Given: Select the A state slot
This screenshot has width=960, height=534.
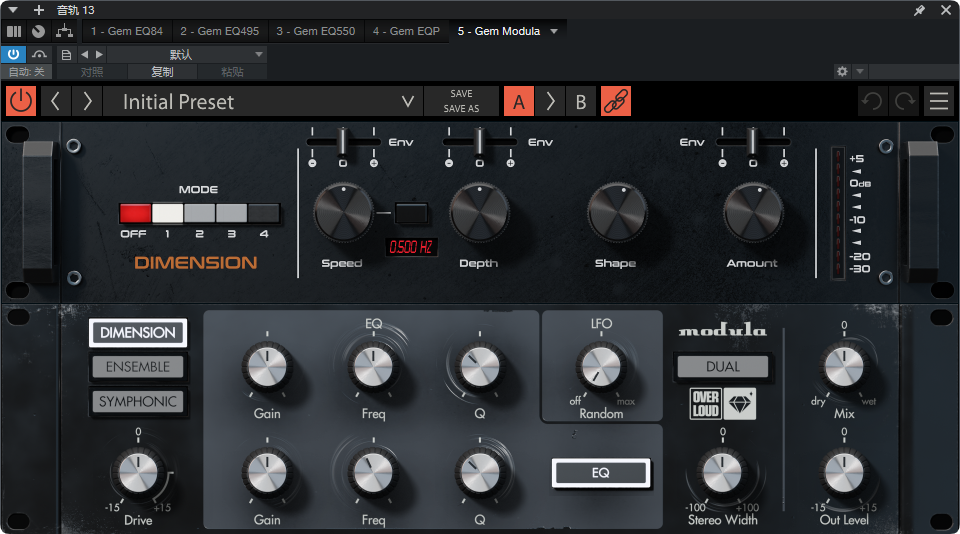Looking at the screenshot, I should [x=519, y=101].
